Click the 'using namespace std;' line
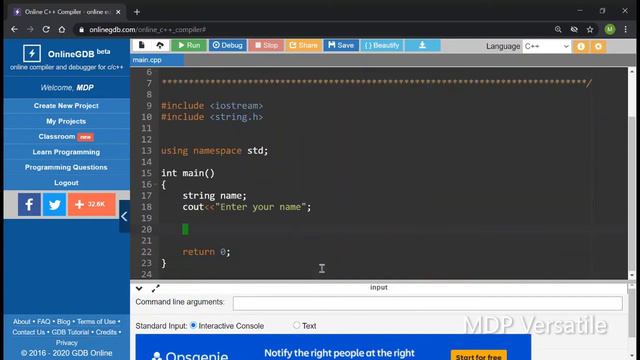This screenshot has height=360, width=640. (x=214, y=151)
